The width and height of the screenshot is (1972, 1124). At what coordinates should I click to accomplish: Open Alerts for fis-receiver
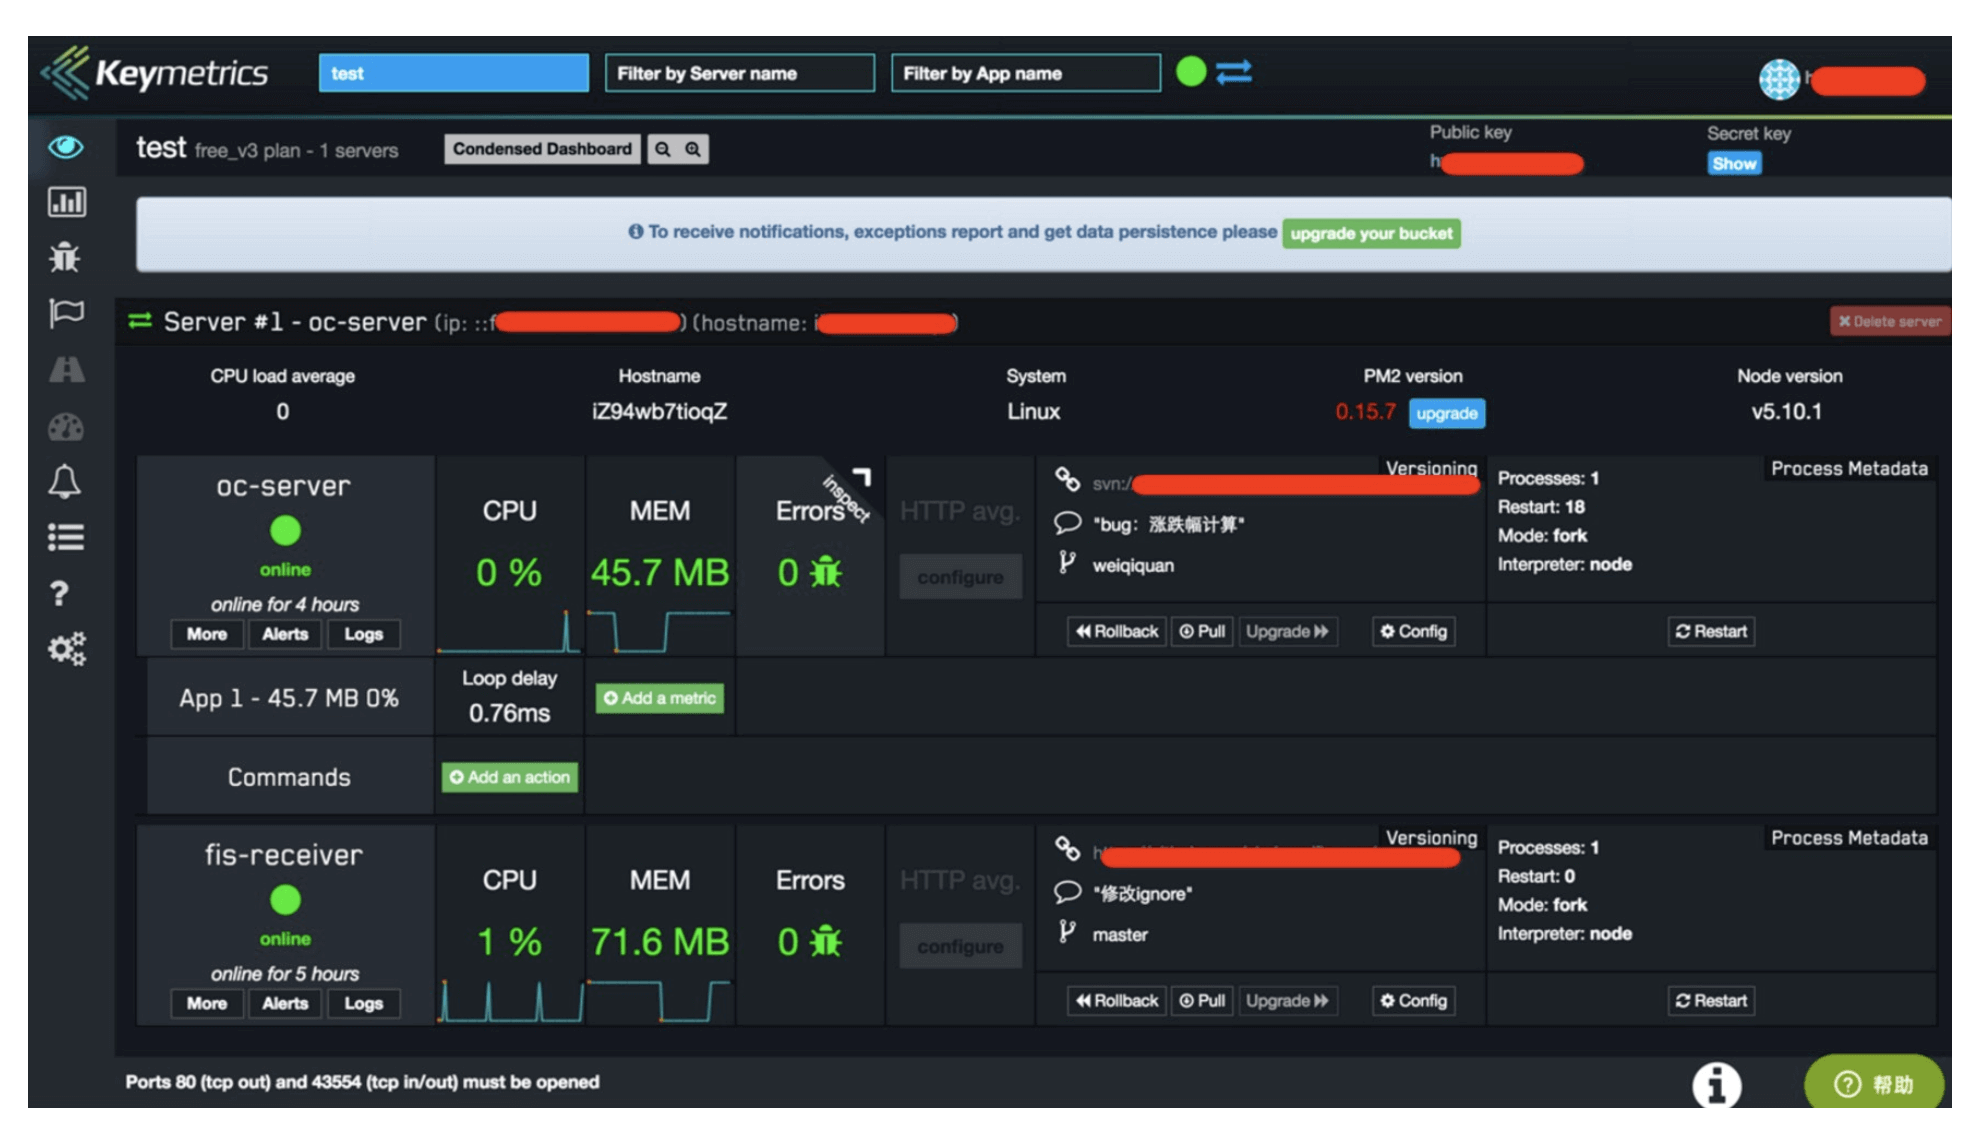pos(285,1003)
